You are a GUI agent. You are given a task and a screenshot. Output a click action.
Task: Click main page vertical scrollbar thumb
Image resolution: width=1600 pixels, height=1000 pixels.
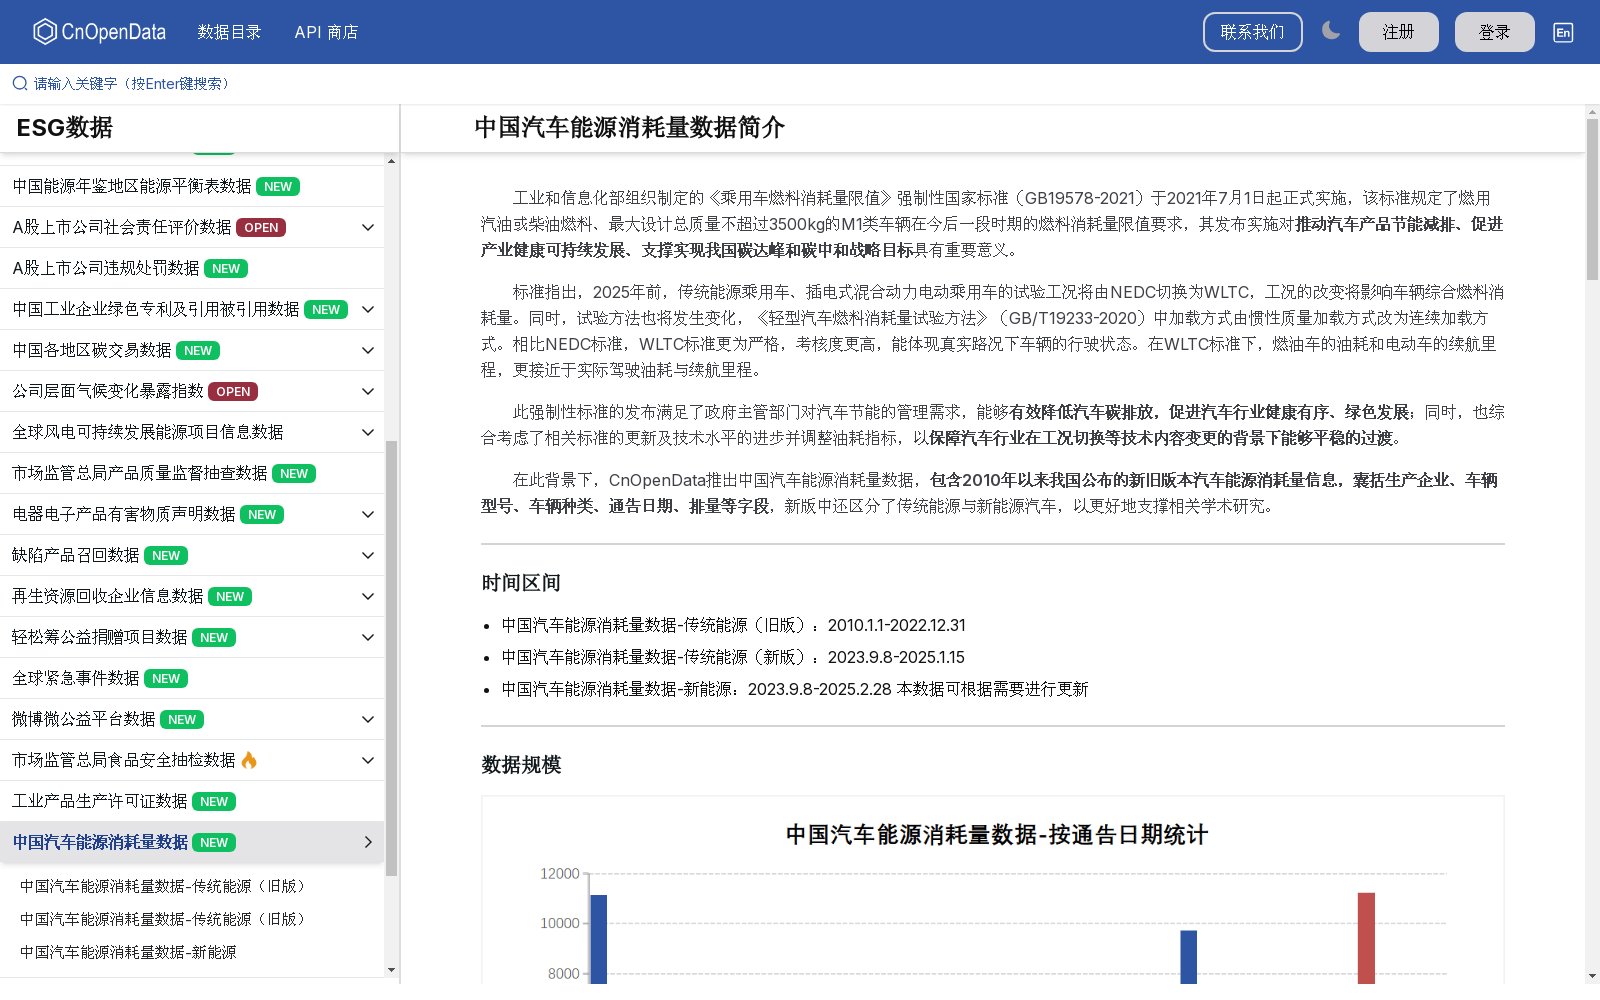tap(1592, 199)
